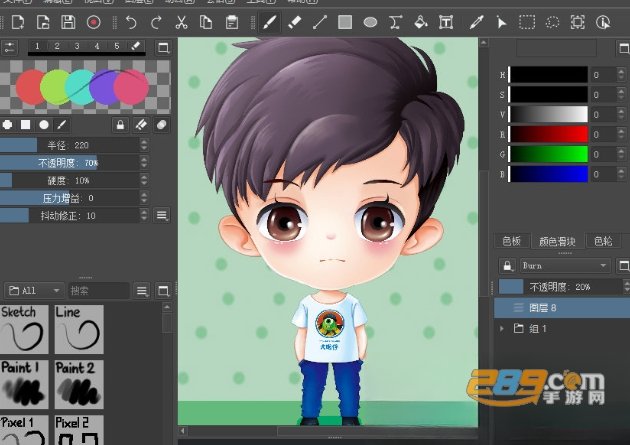Pick the eyedropper color picker tool
The height and width of the screenshot is (445, 630).
pos(477,22)
